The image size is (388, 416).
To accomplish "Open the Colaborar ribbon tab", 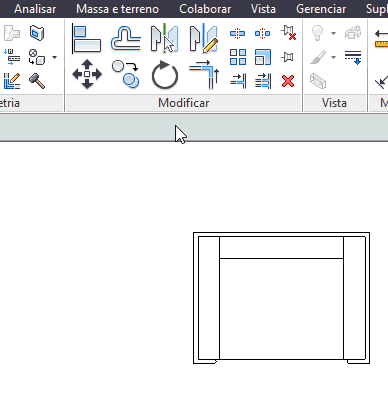I will [205, 9].
